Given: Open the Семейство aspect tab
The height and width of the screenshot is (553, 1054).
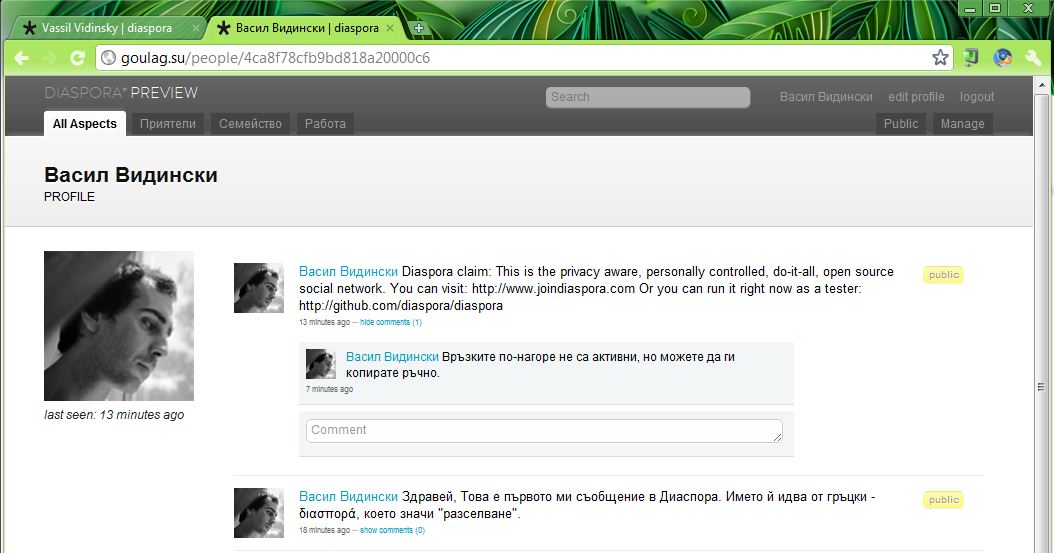Looking at the screenshot, I should (x=250, y=124).
